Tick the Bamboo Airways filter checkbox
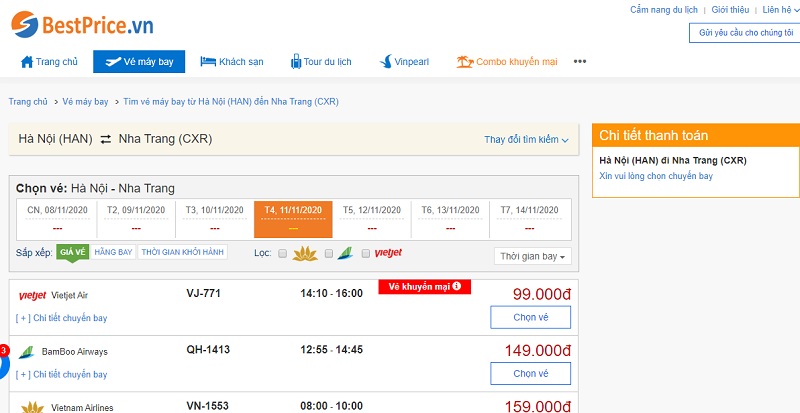800x413 pixels. 329,253
